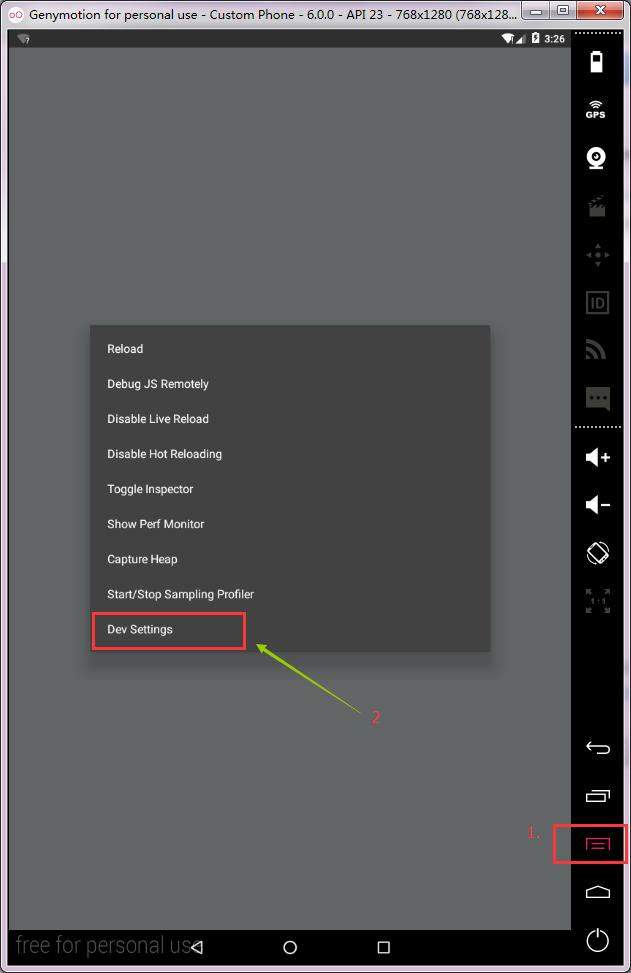The width and height of the screenshot is (631, 973).
Task: Click the Android status bar Wi-Fi icon
Action: 508,38
